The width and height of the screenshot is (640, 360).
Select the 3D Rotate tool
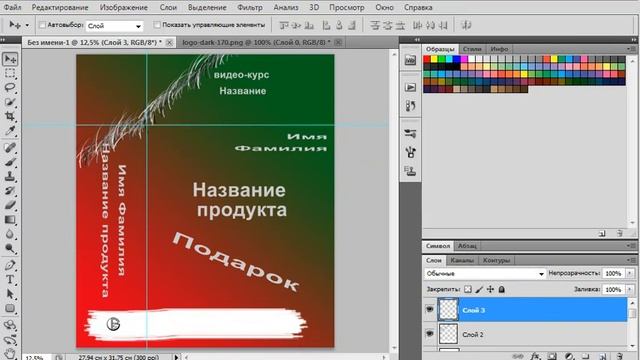point(10,325)
